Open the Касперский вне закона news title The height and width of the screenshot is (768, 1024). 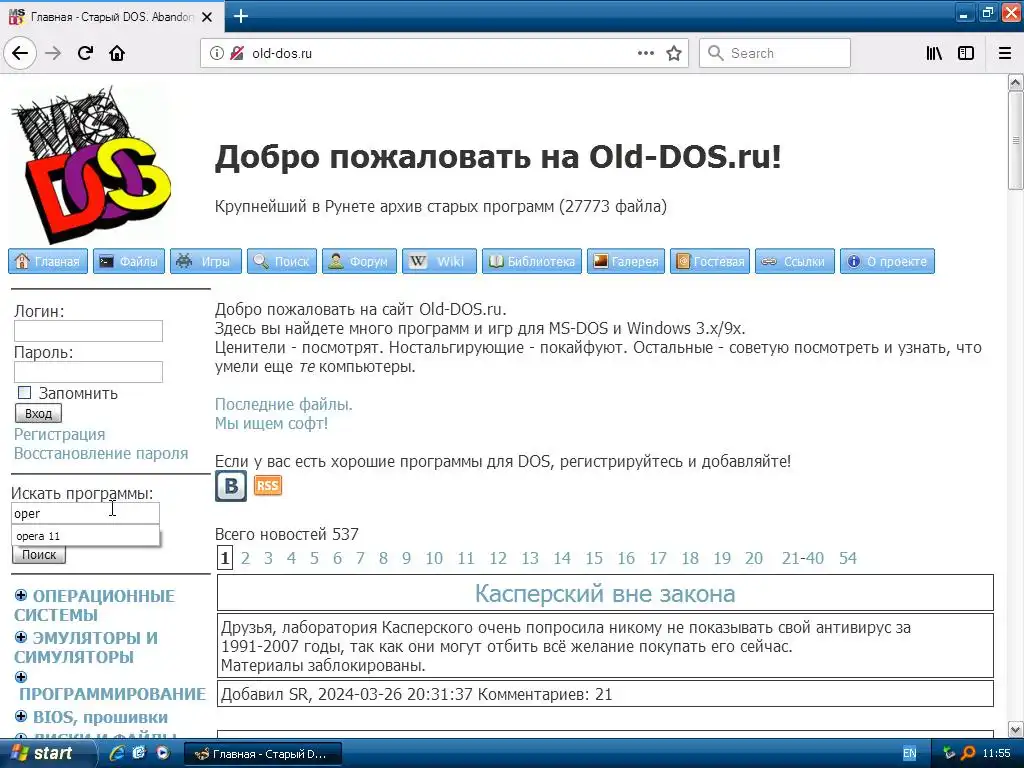[605, 594]
